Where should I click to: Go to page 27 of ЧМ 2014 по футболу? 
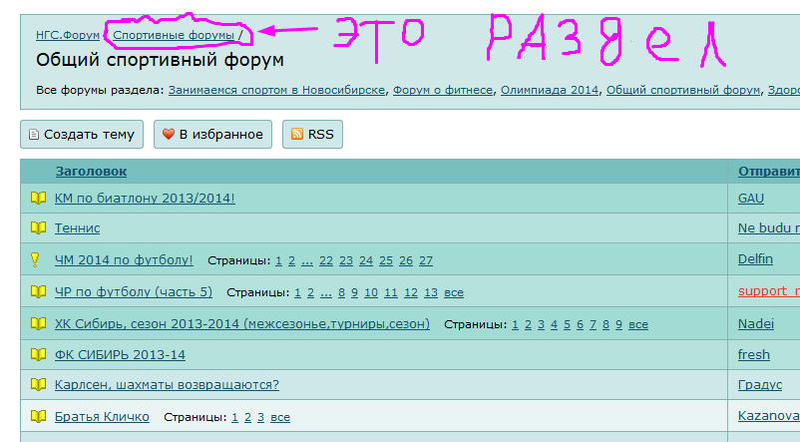426,261
